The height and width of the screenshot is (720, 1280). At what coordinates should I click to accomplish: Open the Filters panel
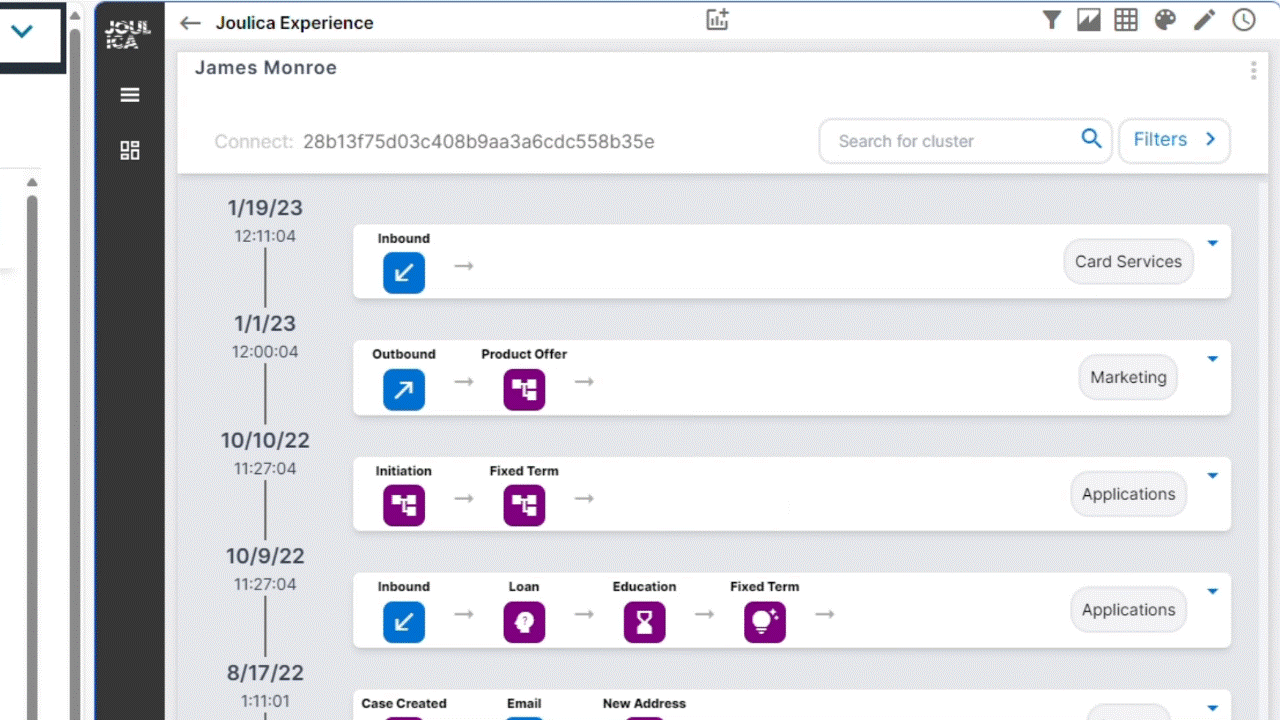tap(1174, 140)
